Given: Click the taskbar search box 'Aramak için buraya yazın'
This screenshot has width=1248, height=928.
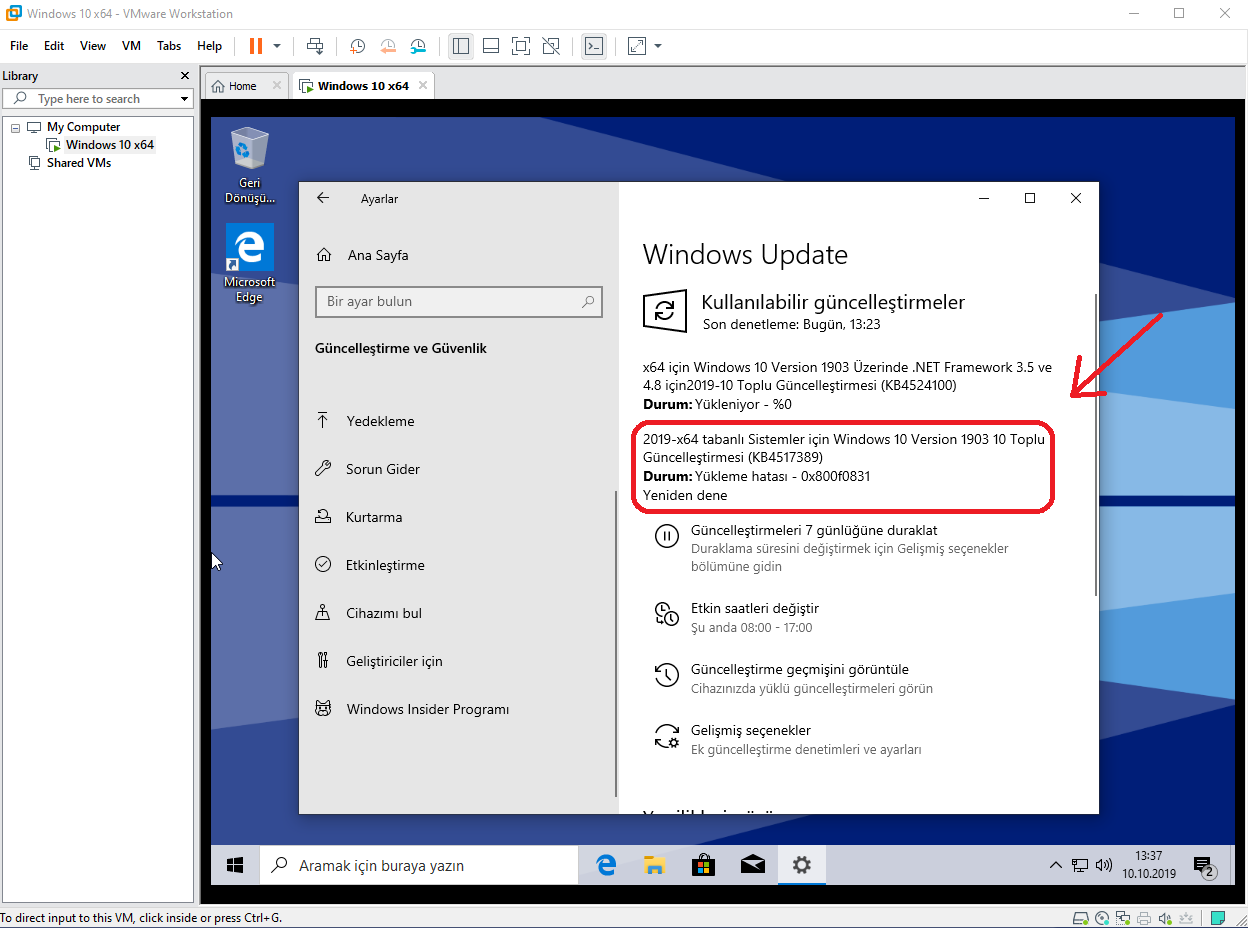Looking at the screenshot, I should click(x=419, y=865).
